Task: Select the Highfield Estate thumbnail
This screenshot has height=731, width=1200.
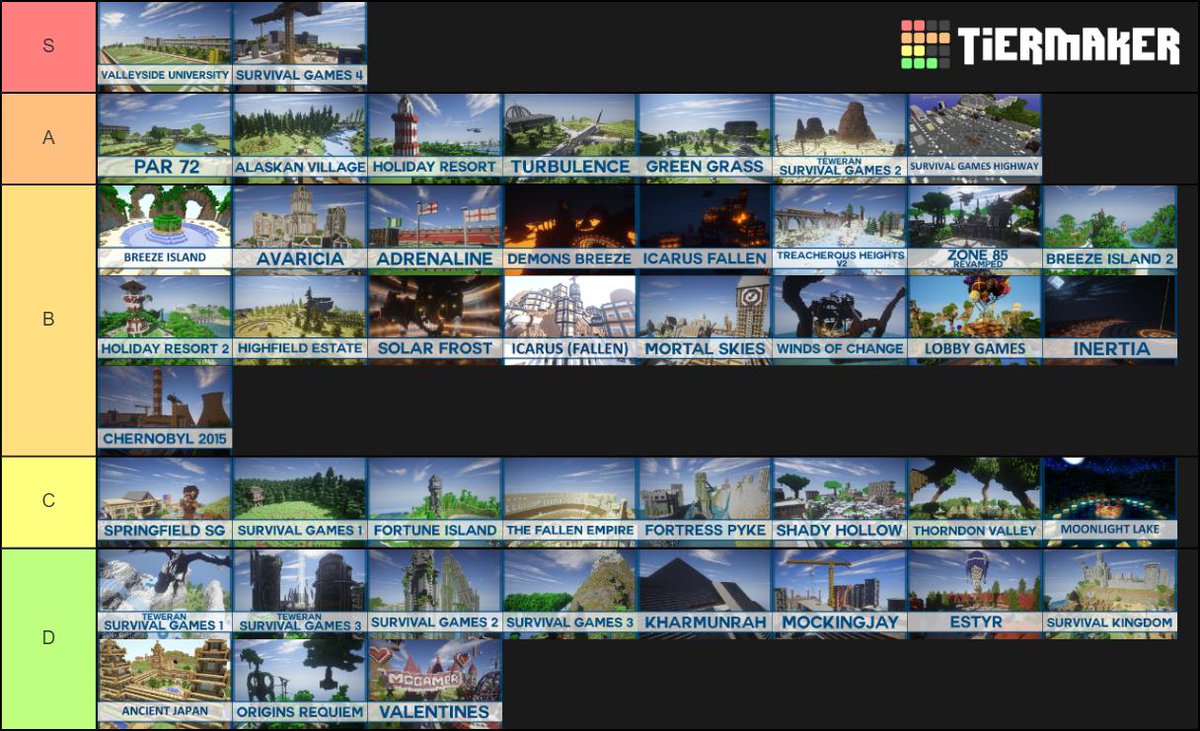Action: pyautogui.click(x=300, y=320)
